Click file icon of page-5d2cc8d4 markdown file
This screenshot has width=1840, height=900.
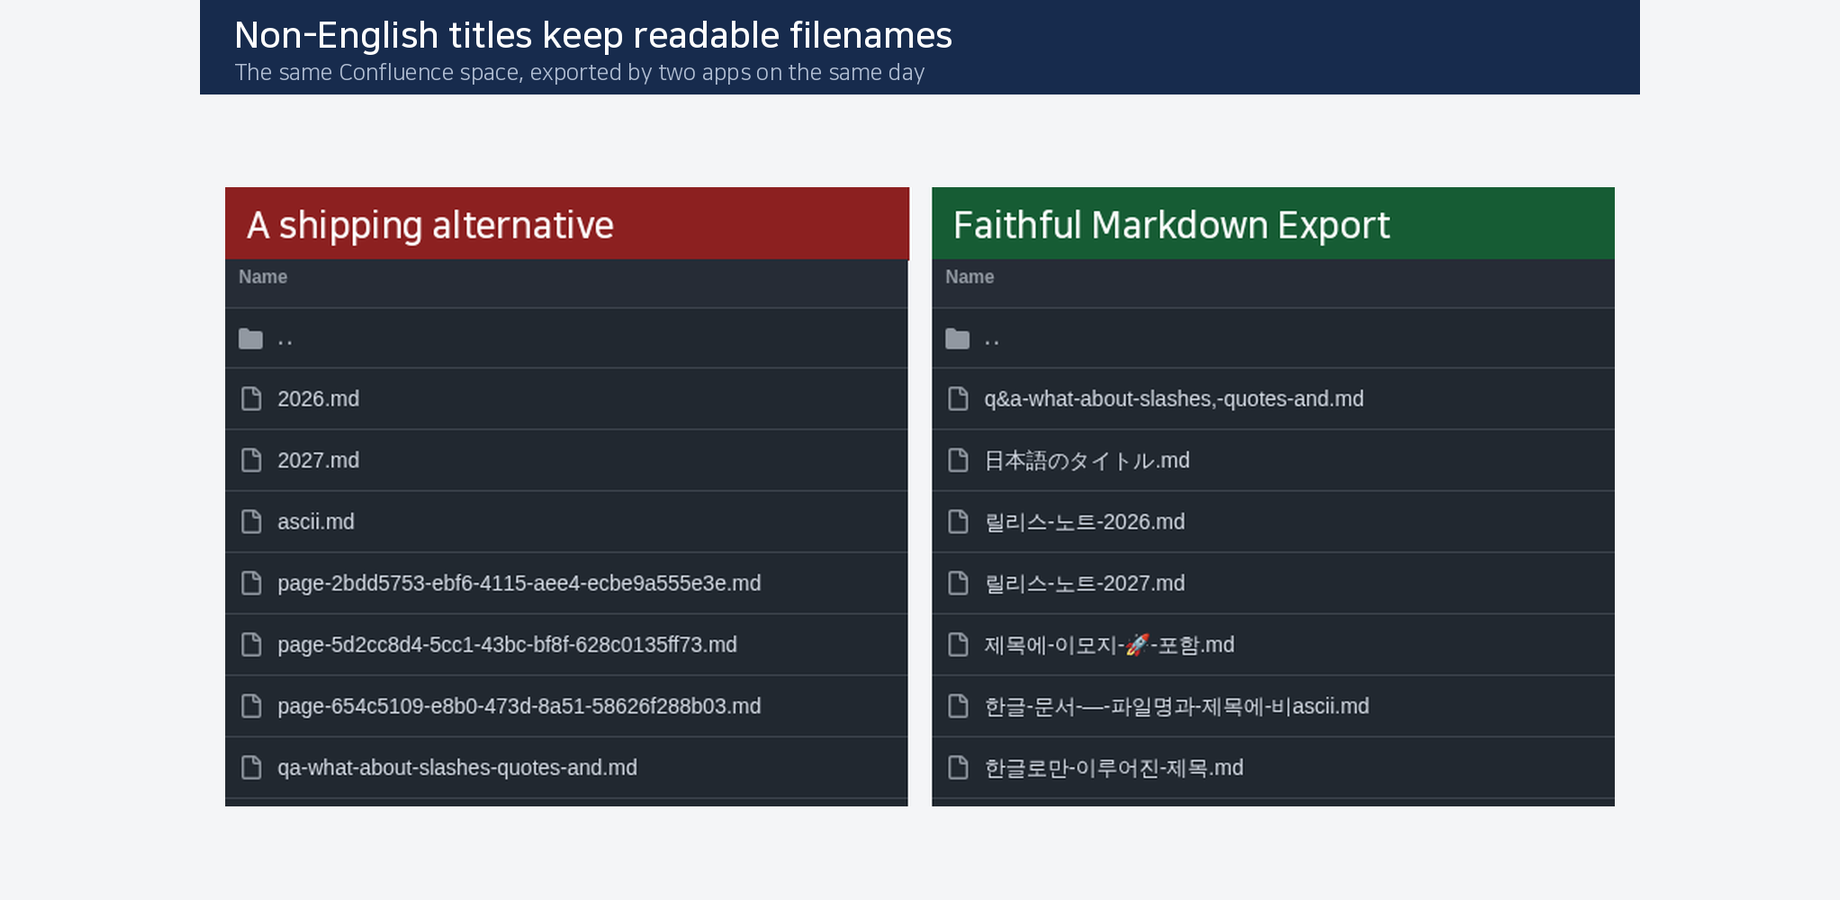pos(251,645)
